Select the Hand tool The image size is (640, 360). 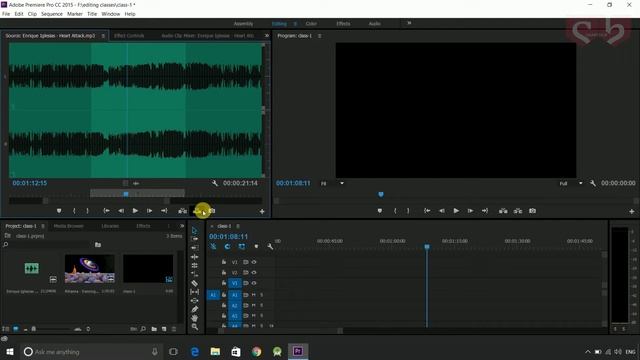(194, 318)
